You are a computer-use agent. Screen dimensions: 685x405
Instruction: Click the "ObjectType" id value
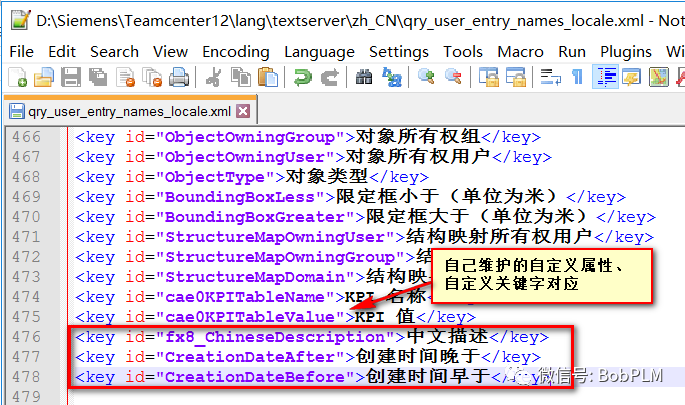point(215,177)
